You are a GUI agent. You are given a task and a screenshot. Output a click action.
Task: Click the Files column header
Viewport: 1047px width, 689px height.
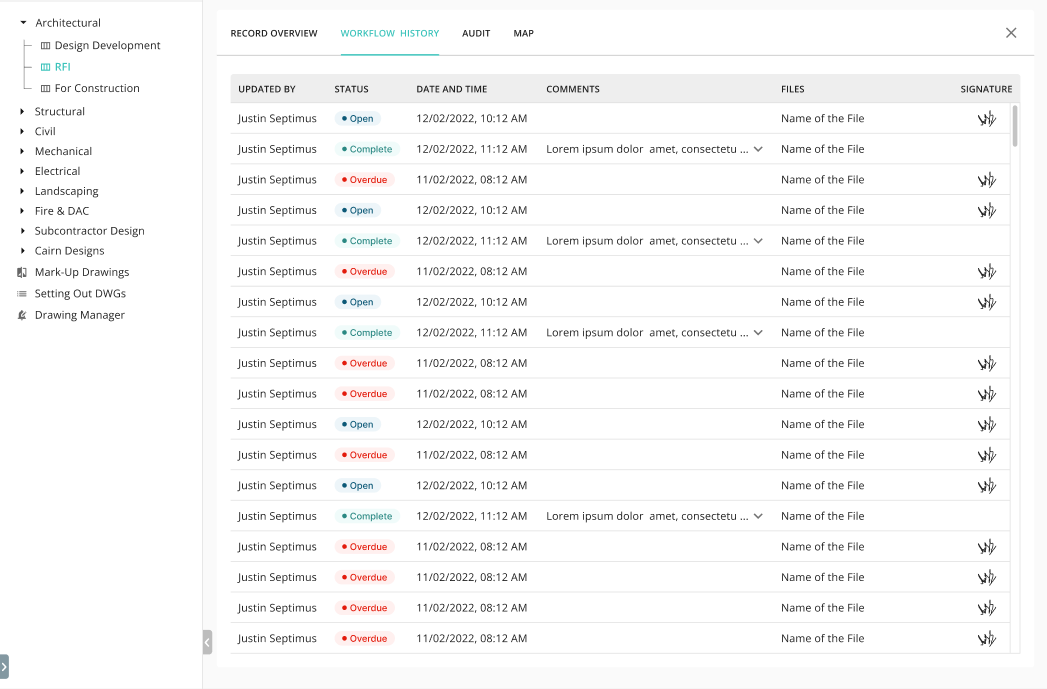pyautogui.click(x=793, y=89)
